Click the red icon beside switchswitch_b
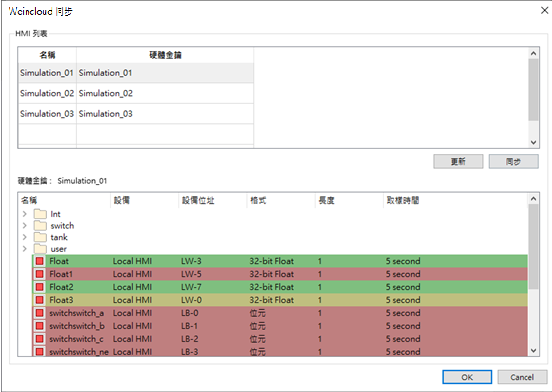The width and height of the screenshot is (552, 392). (x=39, y=326)
